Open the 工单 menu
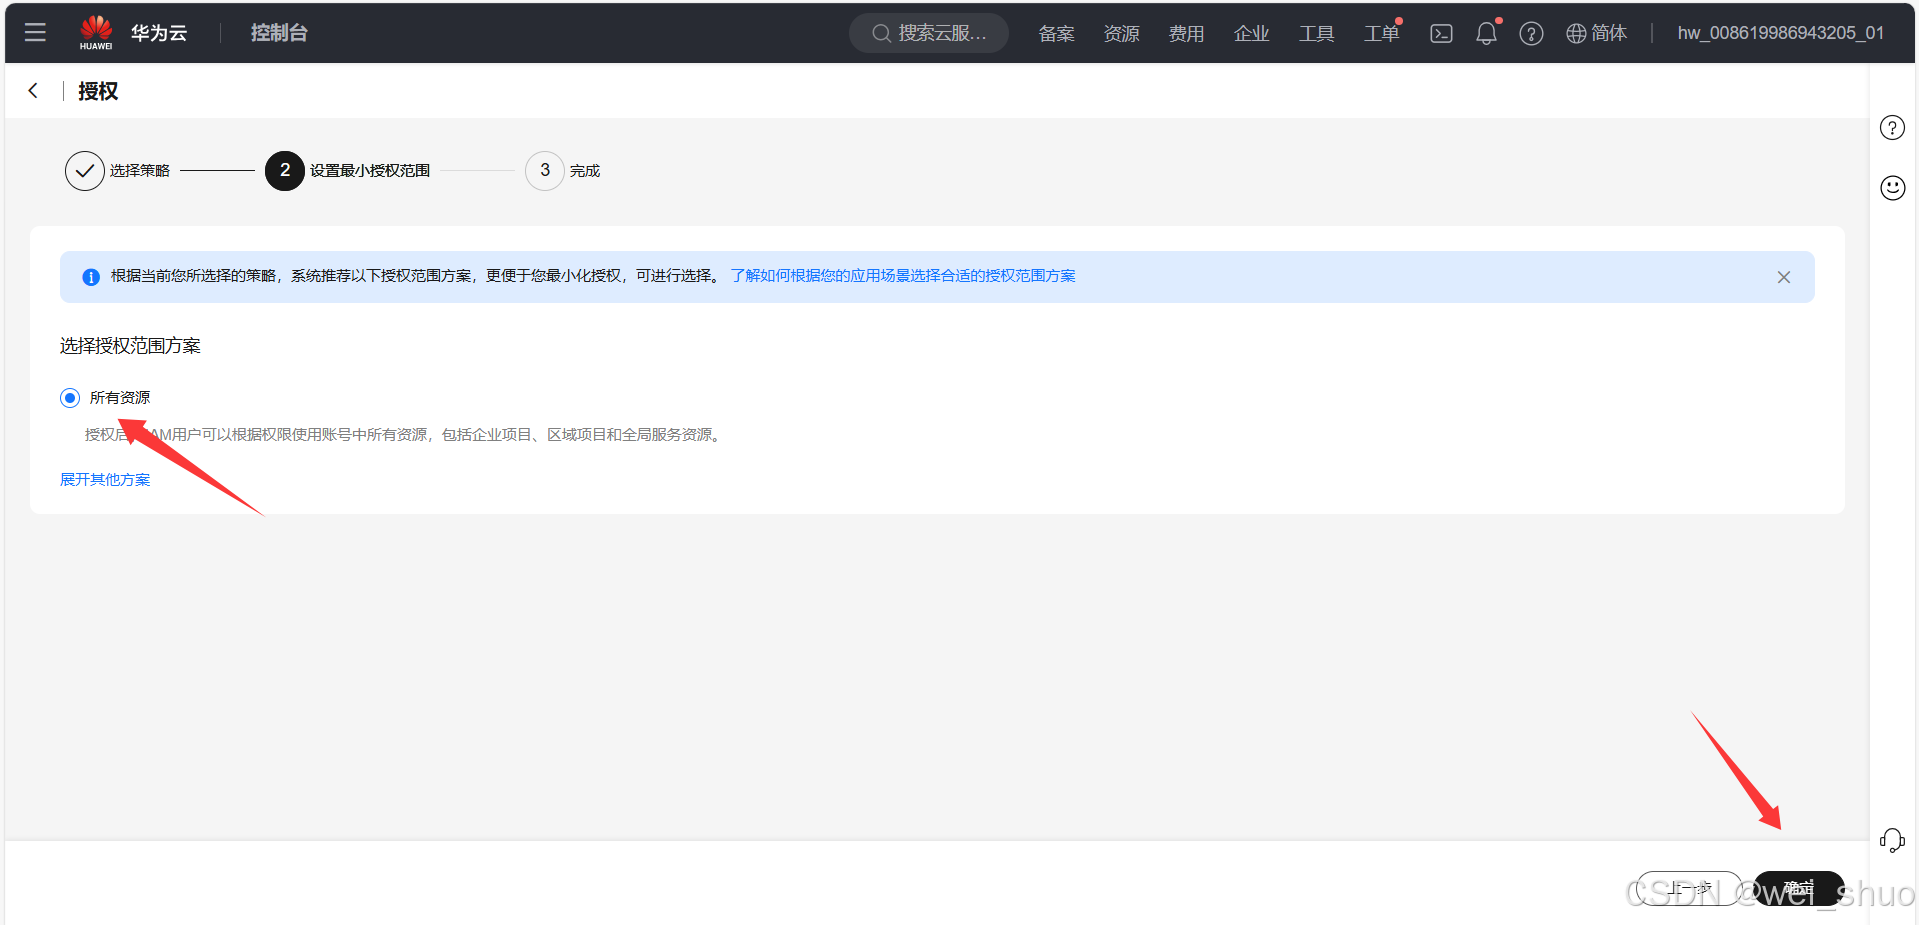Viewport: 1919px width, 925px height. coord(1381,33)
